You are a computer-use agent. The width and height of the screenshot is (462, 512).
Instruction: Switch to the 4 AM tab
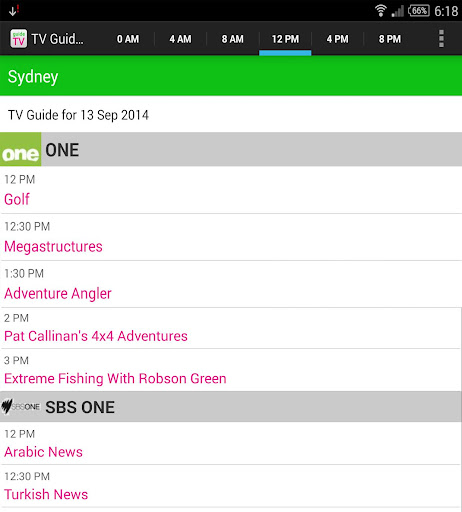[x=180, y=39]
